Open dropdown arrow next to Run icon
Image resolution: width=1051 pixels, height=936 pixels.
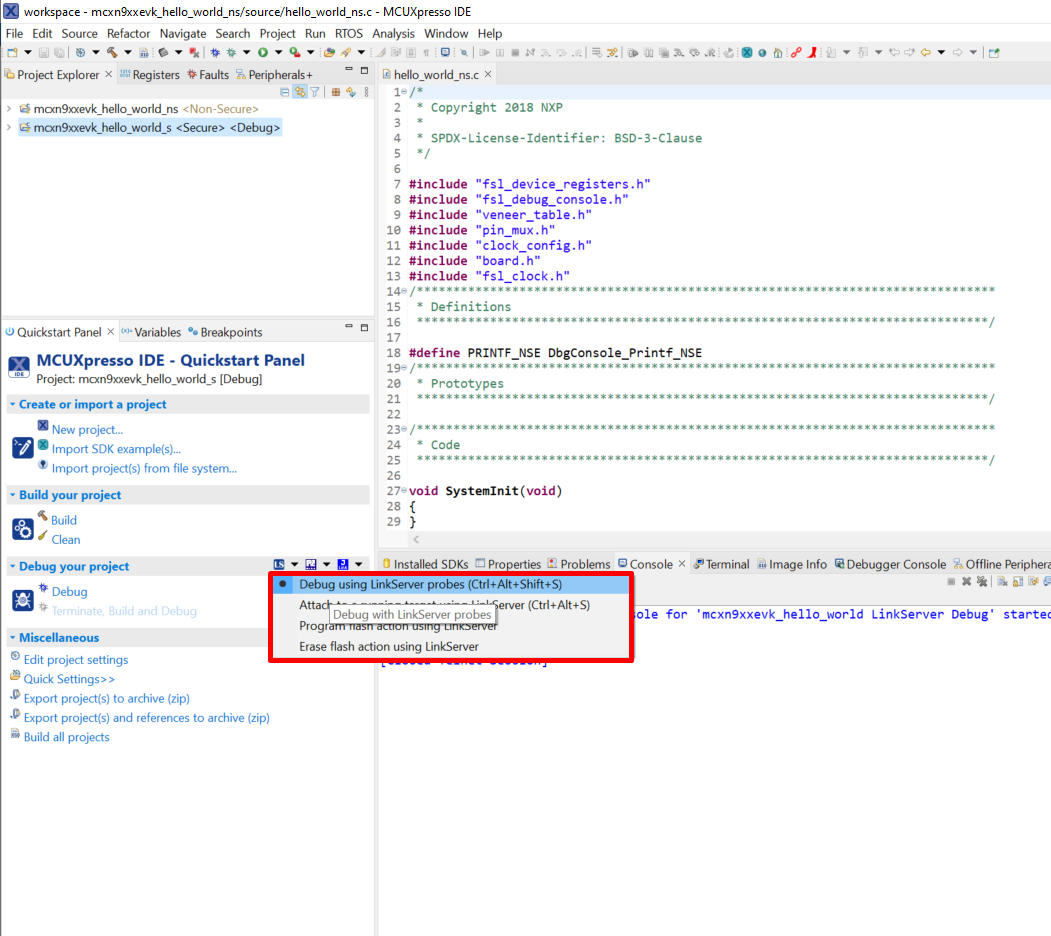(277, 52)
